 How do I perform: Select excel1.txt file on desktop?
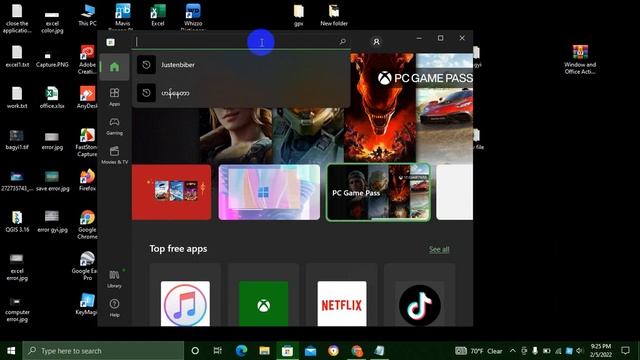17,57
